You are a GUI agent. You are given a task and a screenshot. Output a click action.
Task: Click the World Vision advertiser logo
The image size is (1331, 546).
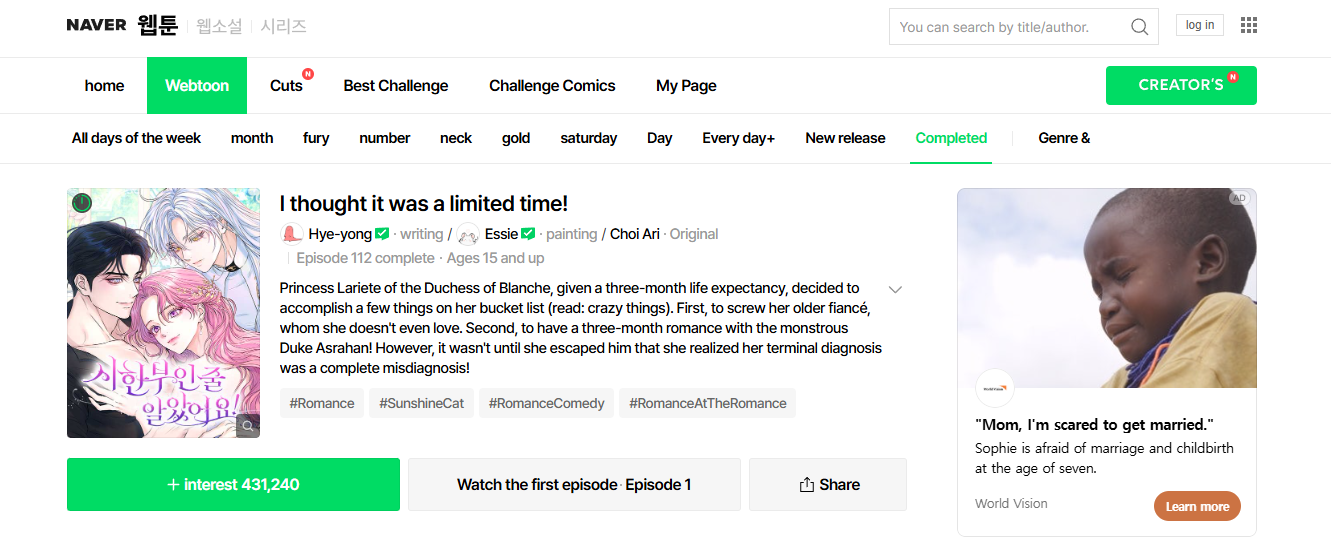click(994, 389)
